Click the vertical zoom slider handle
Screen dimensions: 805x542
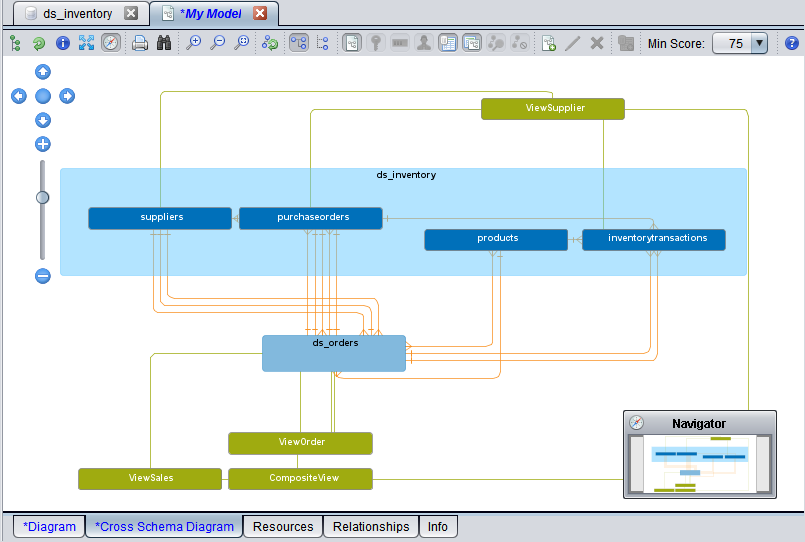(x=42, y=197)
